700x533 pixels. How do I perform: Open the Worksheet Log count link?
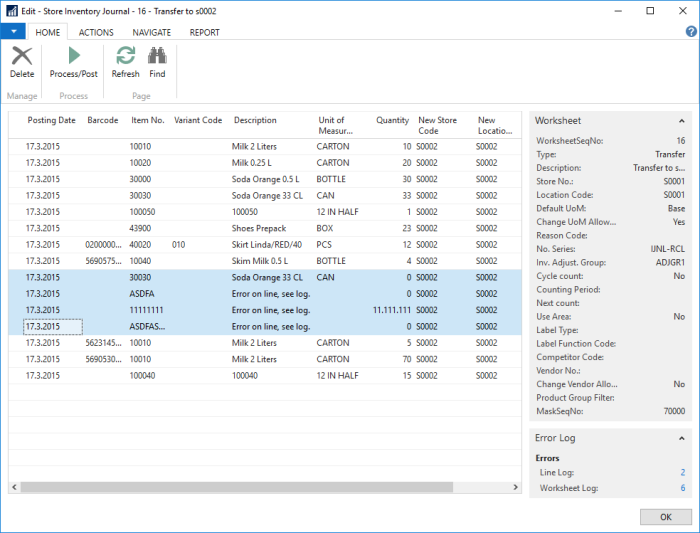click(x=682, y=487)
